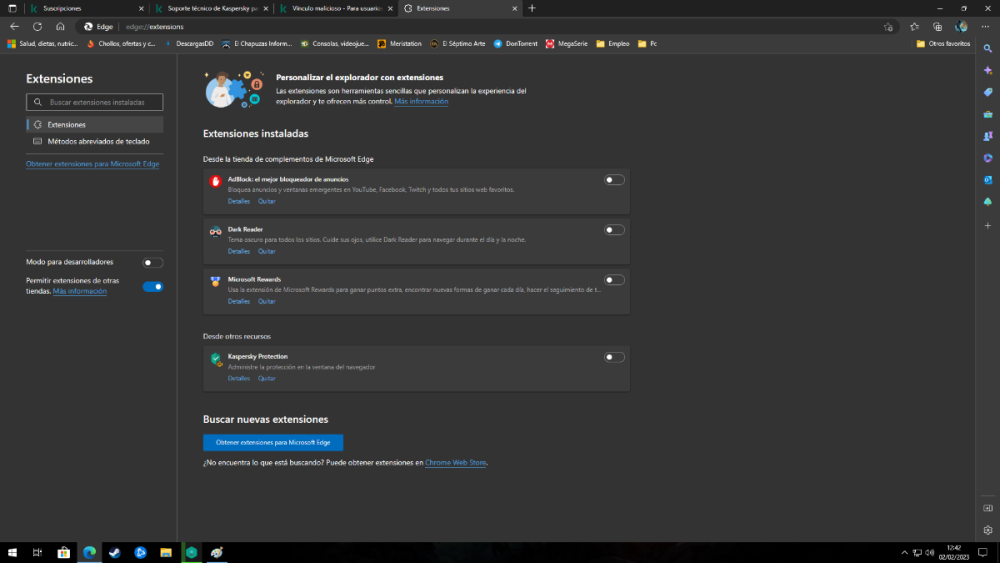Open the DonTorrent bookmark
Screen dimensions: 1000x563
(515, 44)
